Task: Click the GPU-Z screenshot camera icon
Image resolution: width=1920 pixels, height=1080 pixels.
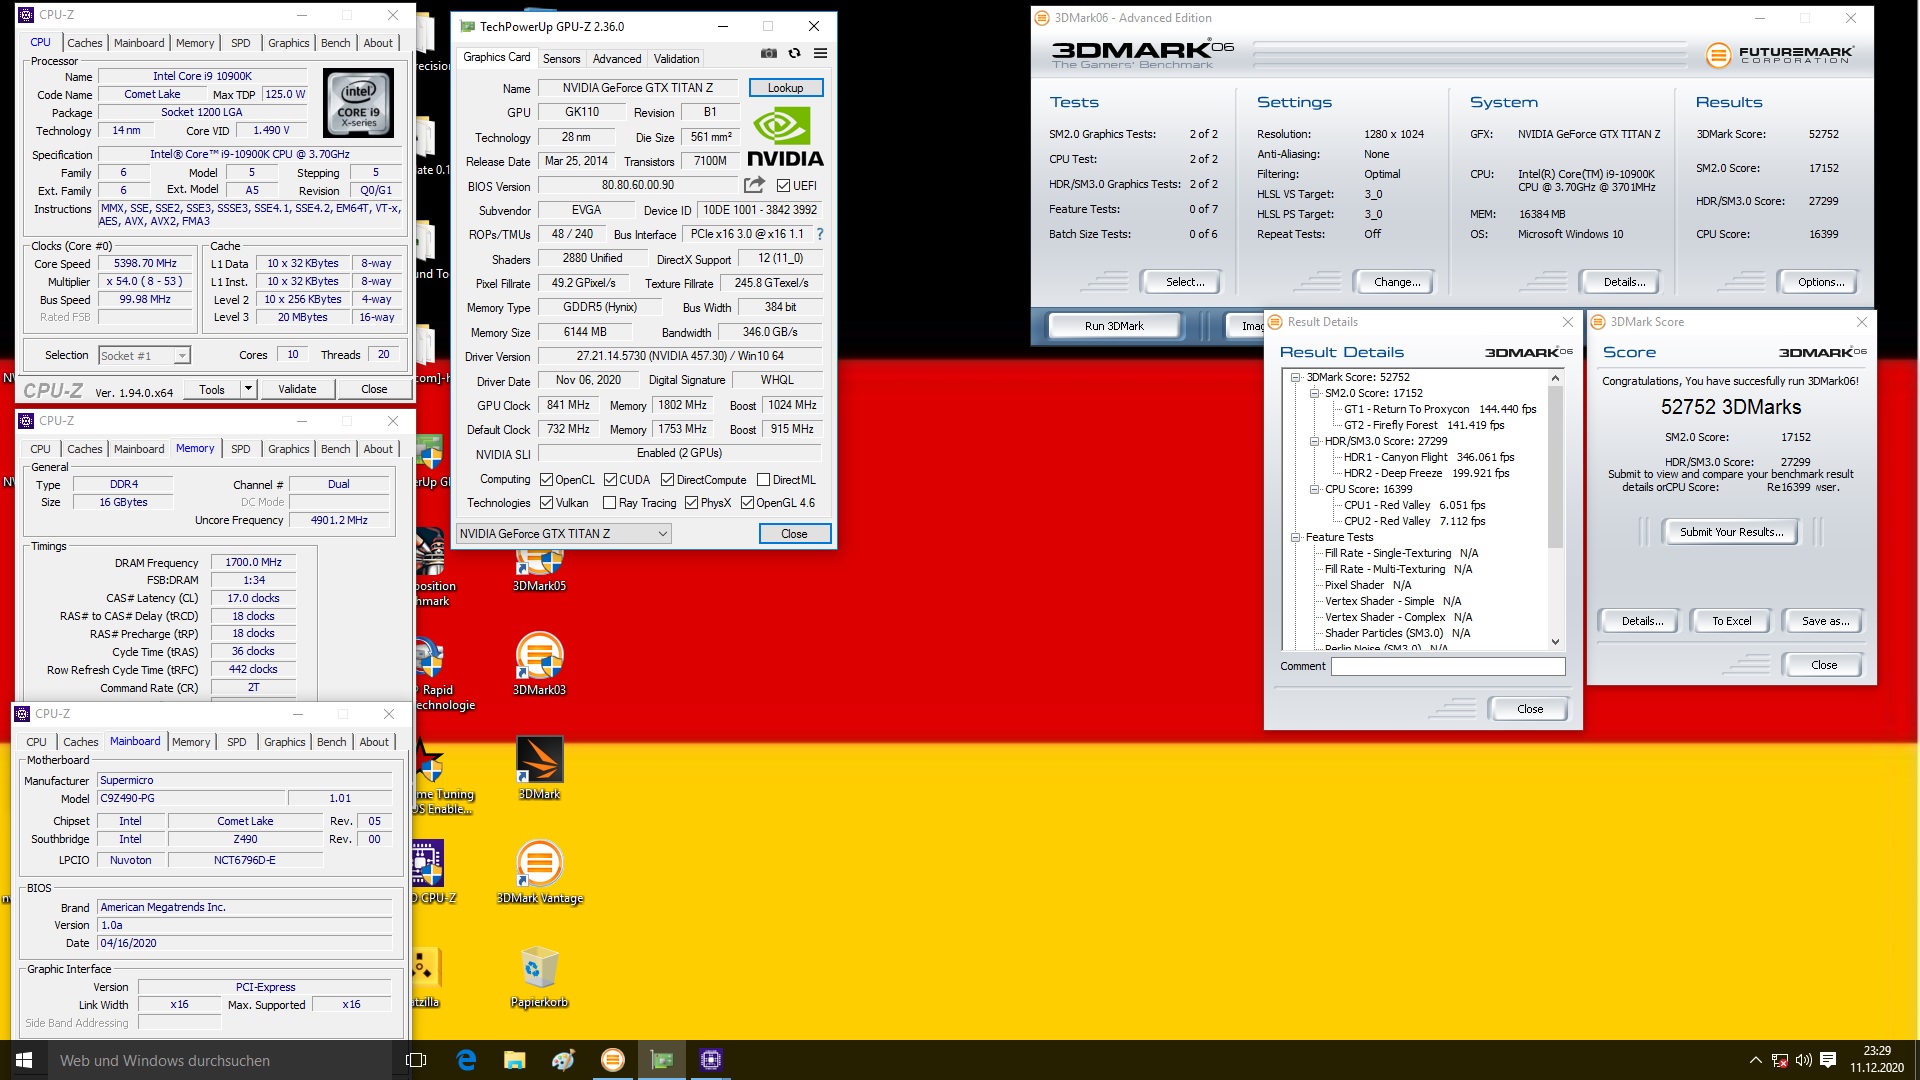Action: (768, 53)
